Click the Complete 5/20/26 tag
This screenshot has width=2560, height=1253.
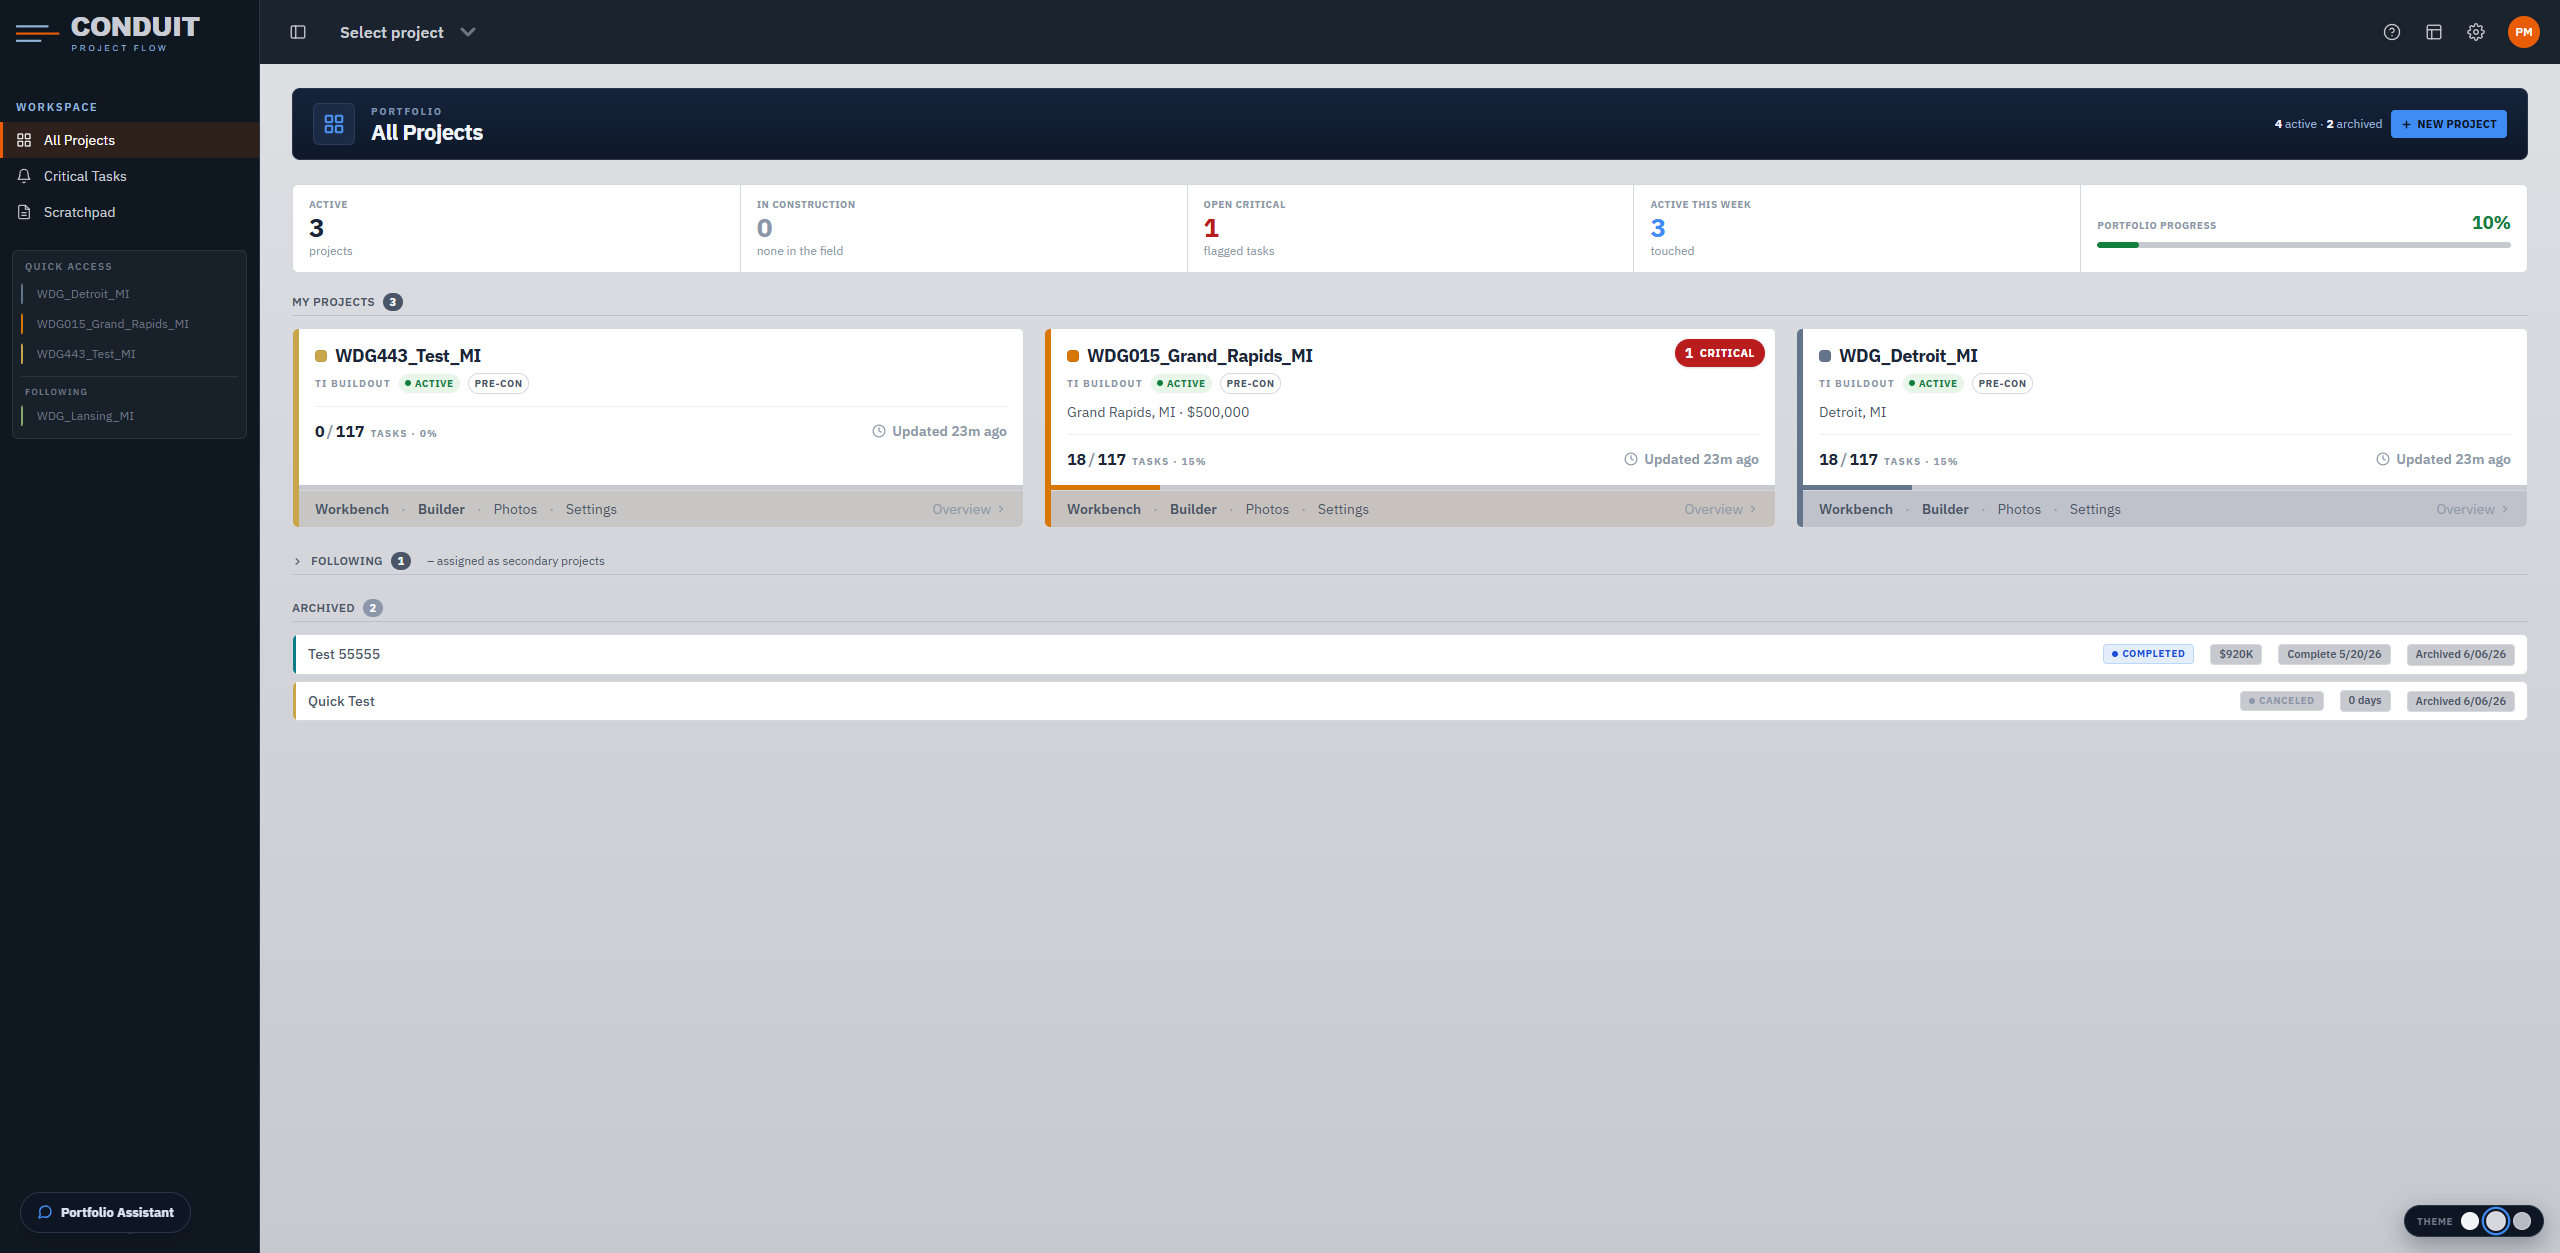coord(2334,654)
